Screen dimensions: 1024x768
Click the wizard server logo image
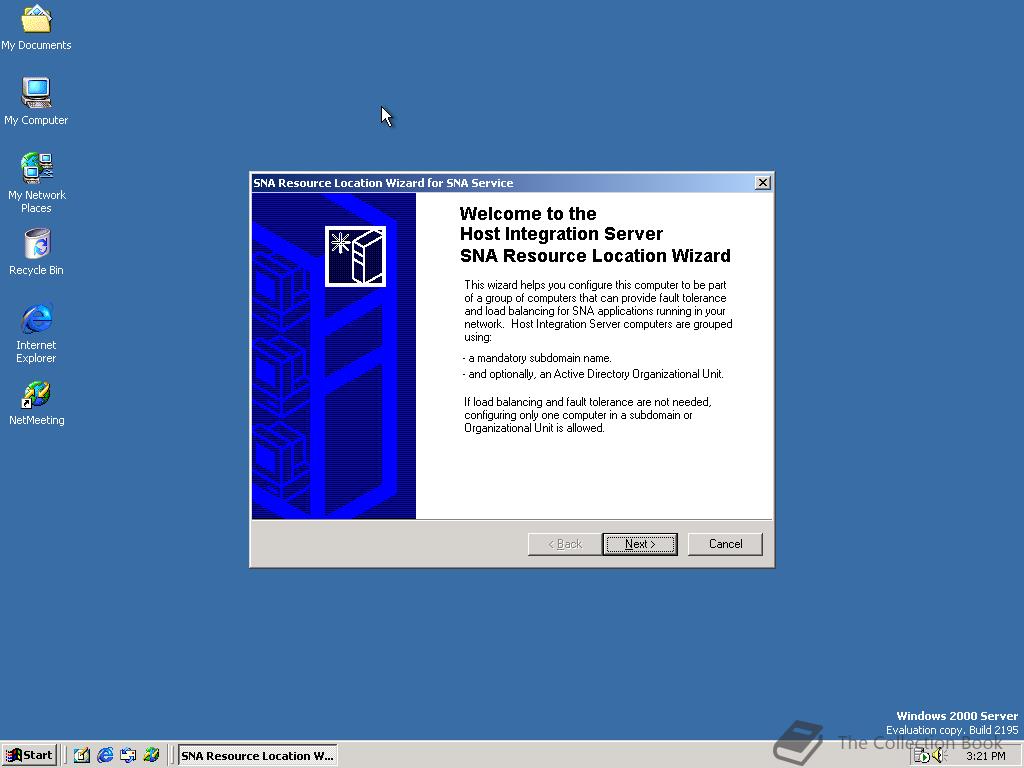point(355,256)
